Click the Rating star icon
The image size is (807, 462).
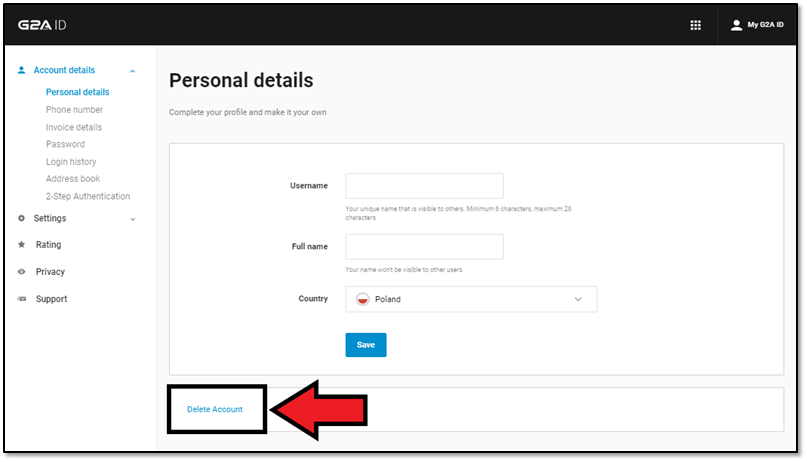click(22, 245)
